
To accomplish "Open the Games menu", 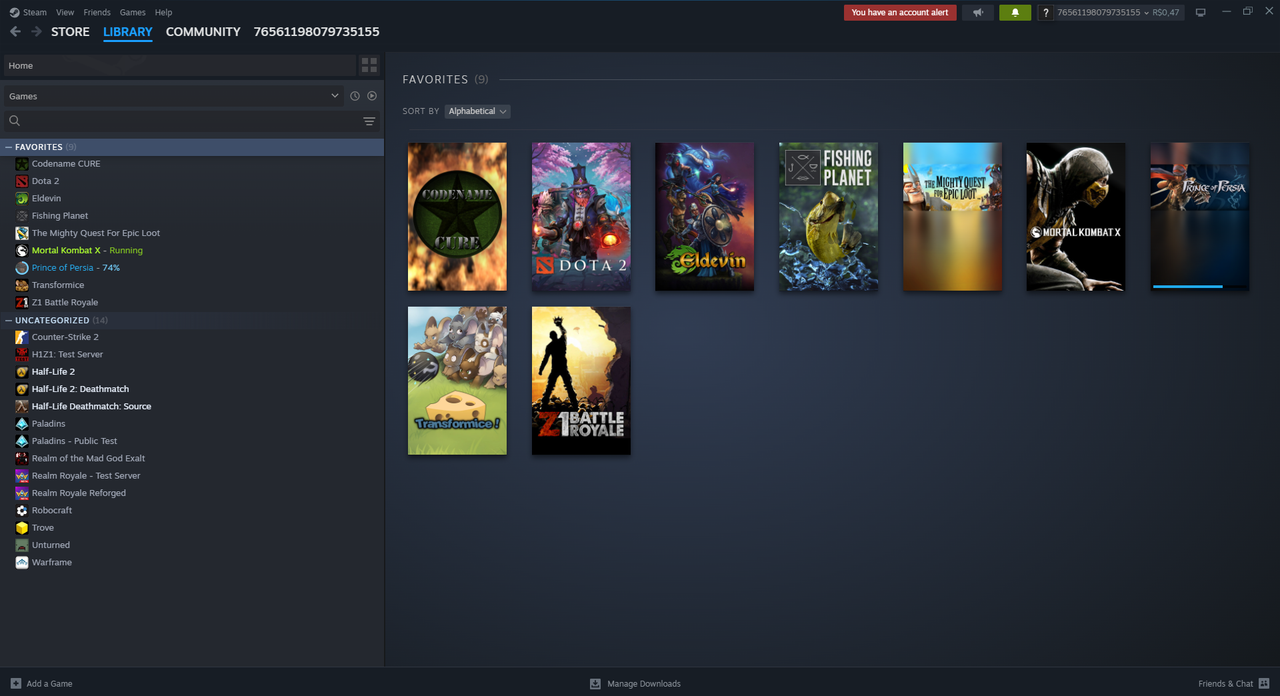I will click(x=132, y=12).
